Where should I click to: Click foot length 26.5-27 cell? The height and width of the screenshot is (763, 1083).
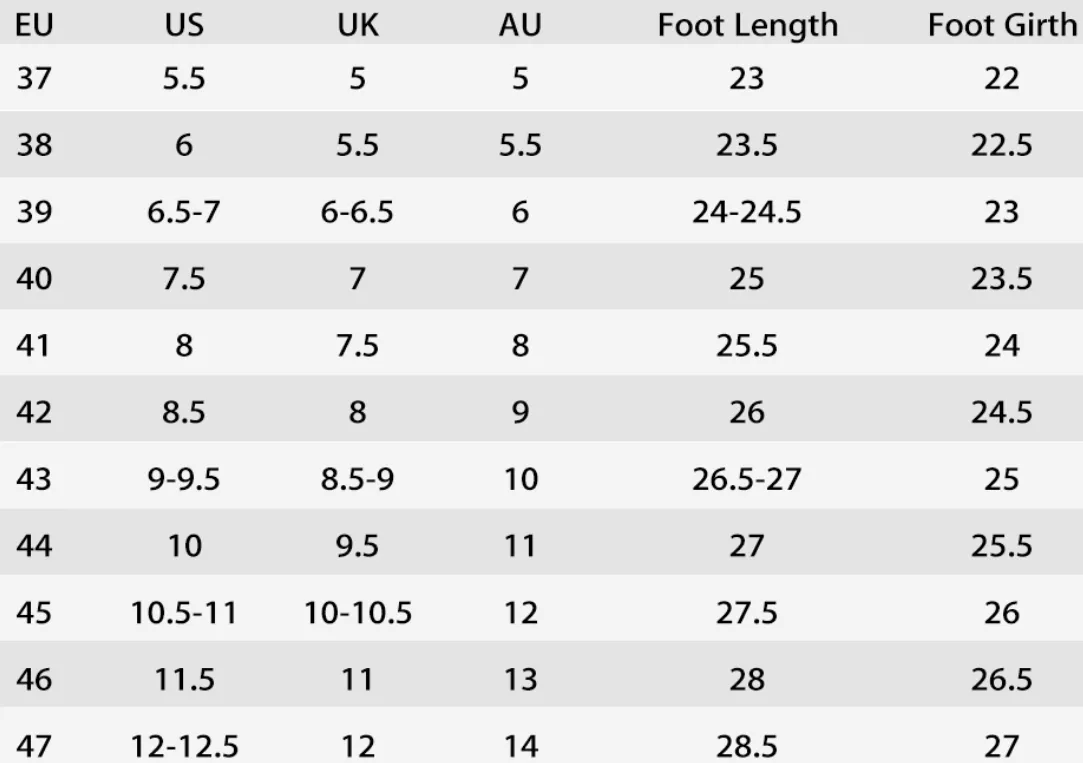click(747, 479)
